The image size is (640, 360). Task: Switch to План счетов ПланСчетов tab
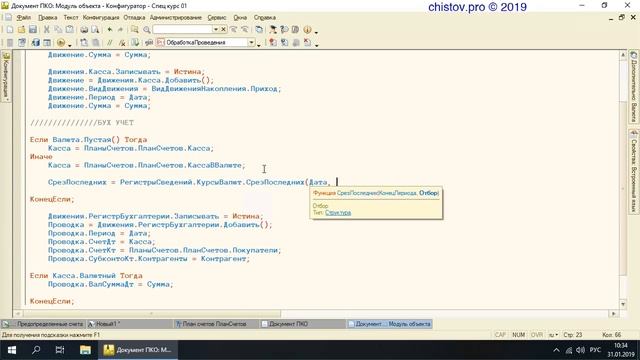click(216, 324)
